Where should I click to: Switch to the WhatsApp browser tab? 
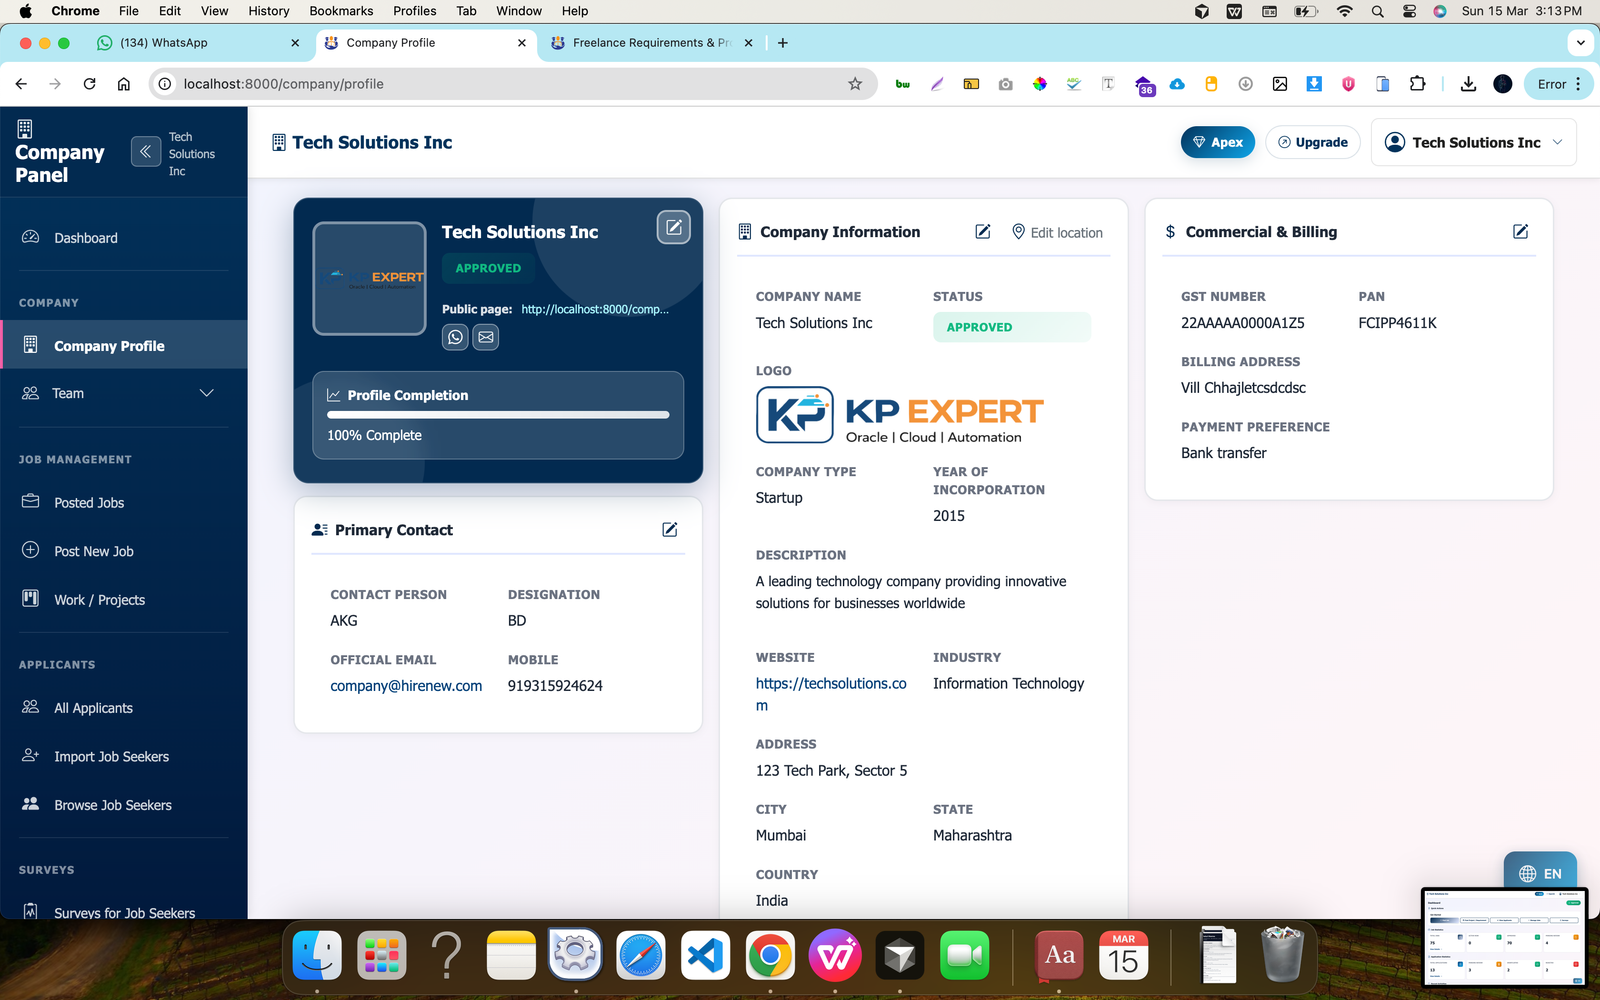[164, 43]
